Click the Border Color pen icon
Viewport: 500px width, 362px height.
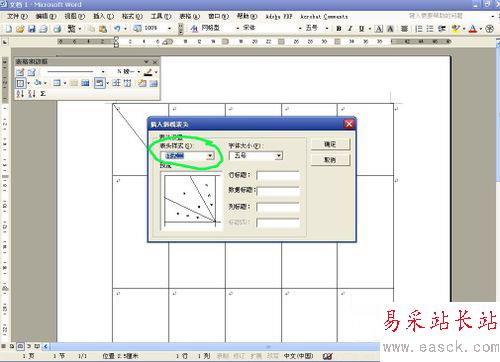click(x=148, y=72)
